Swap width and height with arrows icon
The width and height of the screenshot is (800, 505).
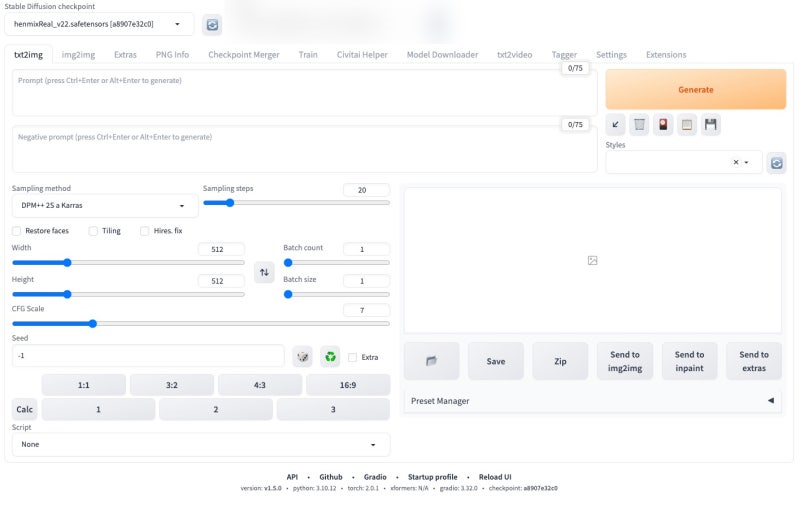tap(264, 272)
